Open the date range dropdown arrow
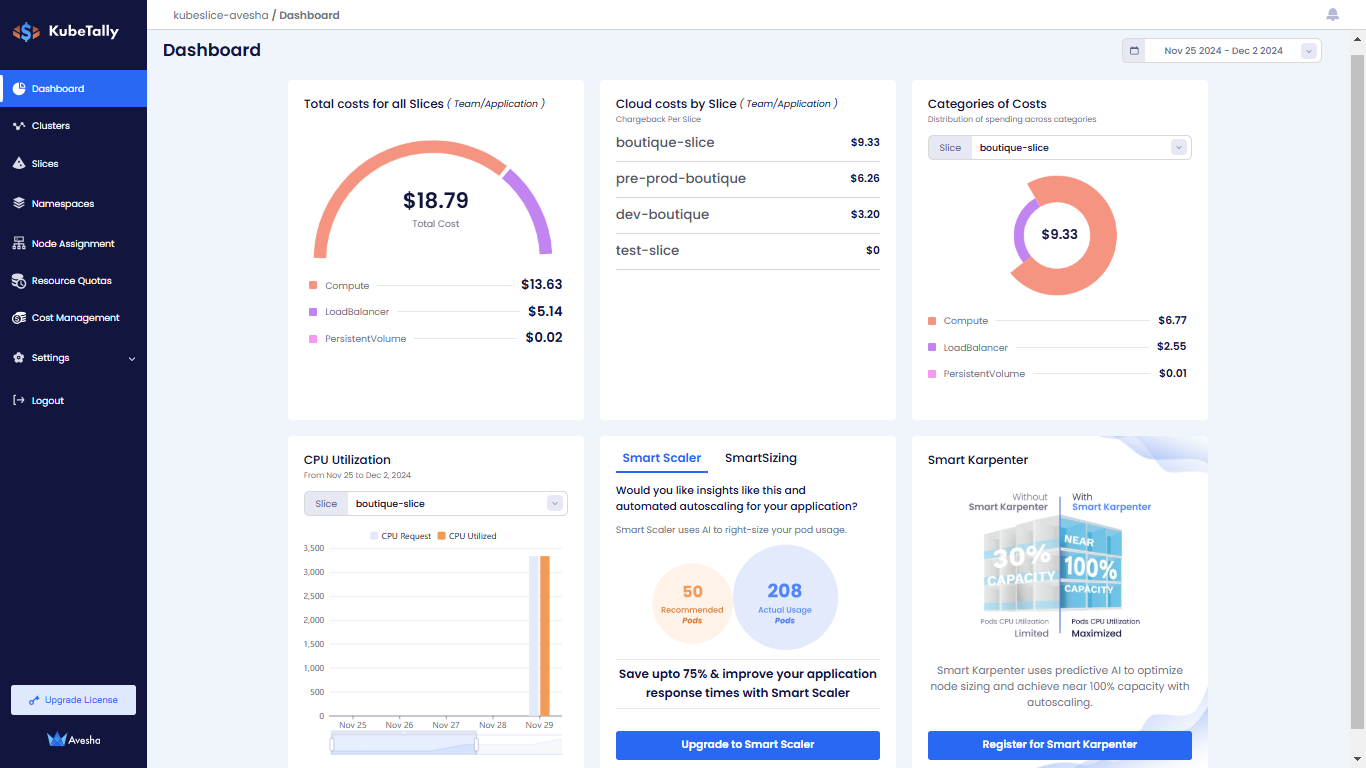Image resolution: width=1366 pixels, height=768 pixels. [1308, 50]
